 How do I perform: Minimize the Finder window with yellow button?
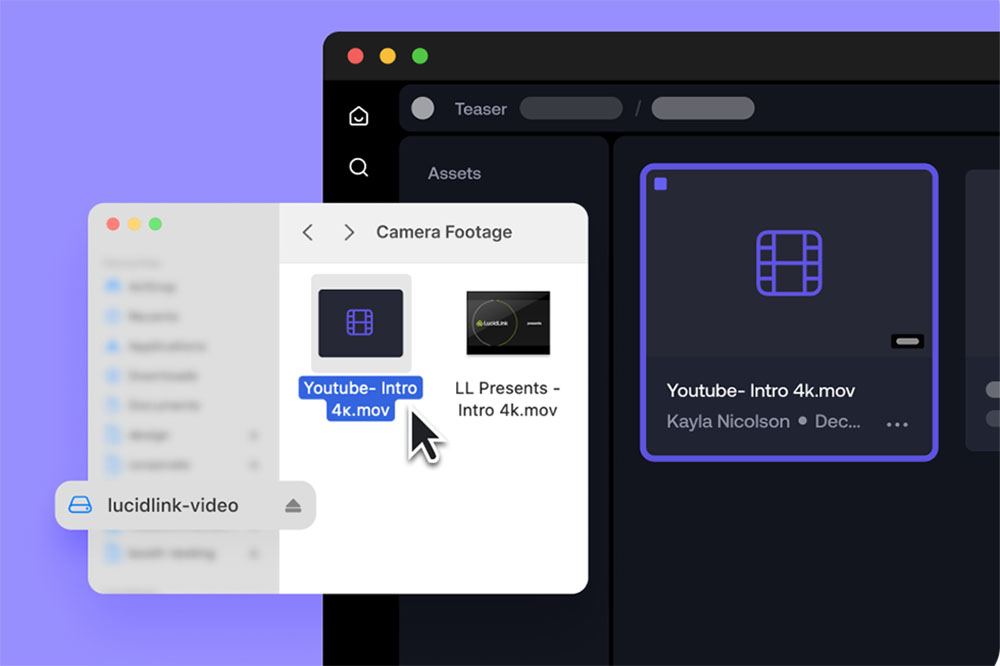click(x=134, y=224)
